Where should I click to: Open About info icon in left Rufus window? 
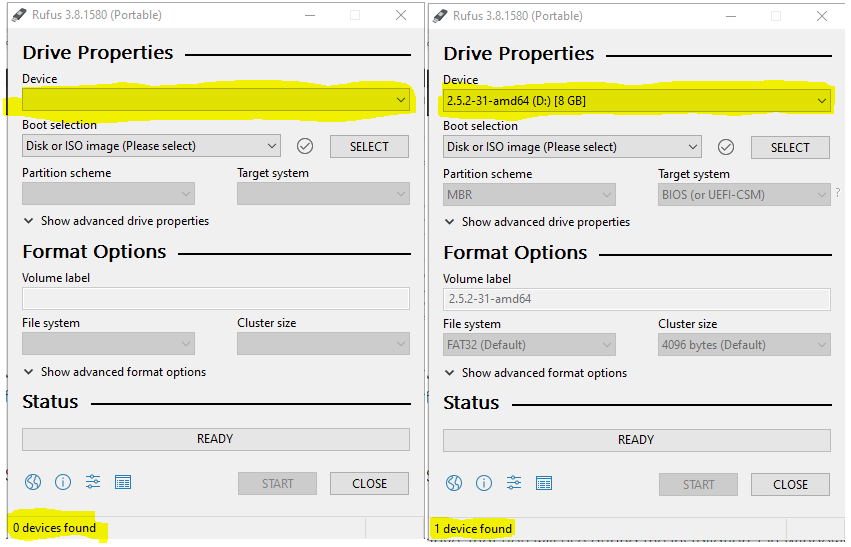63,482
